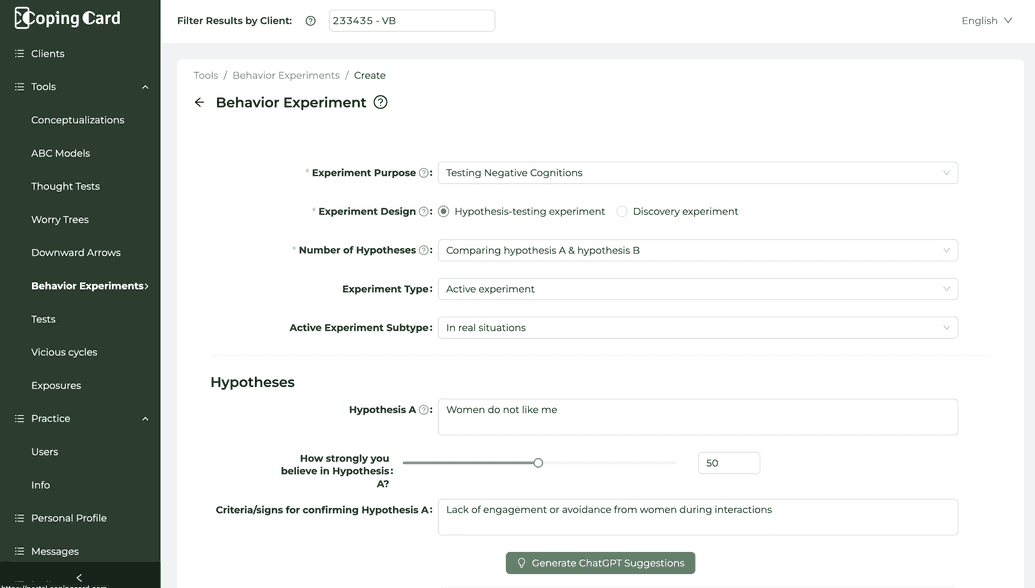Click help icon next to Experiment Purpose

pos(424,173)
